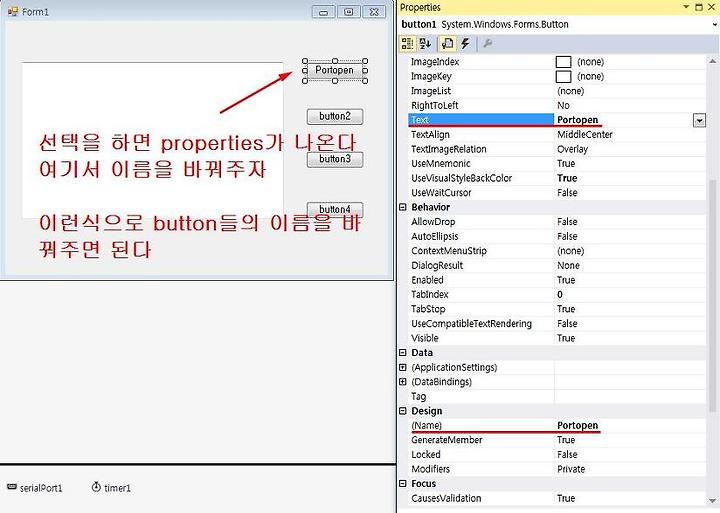Select the CausesValidation property
Screen dimensions: 720x513
(x=557, y=498)
